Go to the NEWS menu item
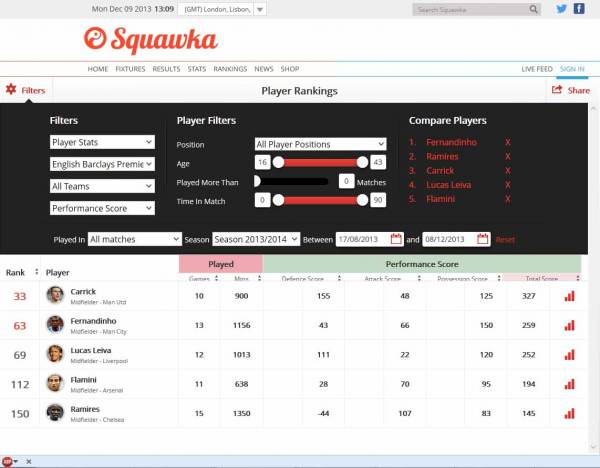 coord(264,69)
